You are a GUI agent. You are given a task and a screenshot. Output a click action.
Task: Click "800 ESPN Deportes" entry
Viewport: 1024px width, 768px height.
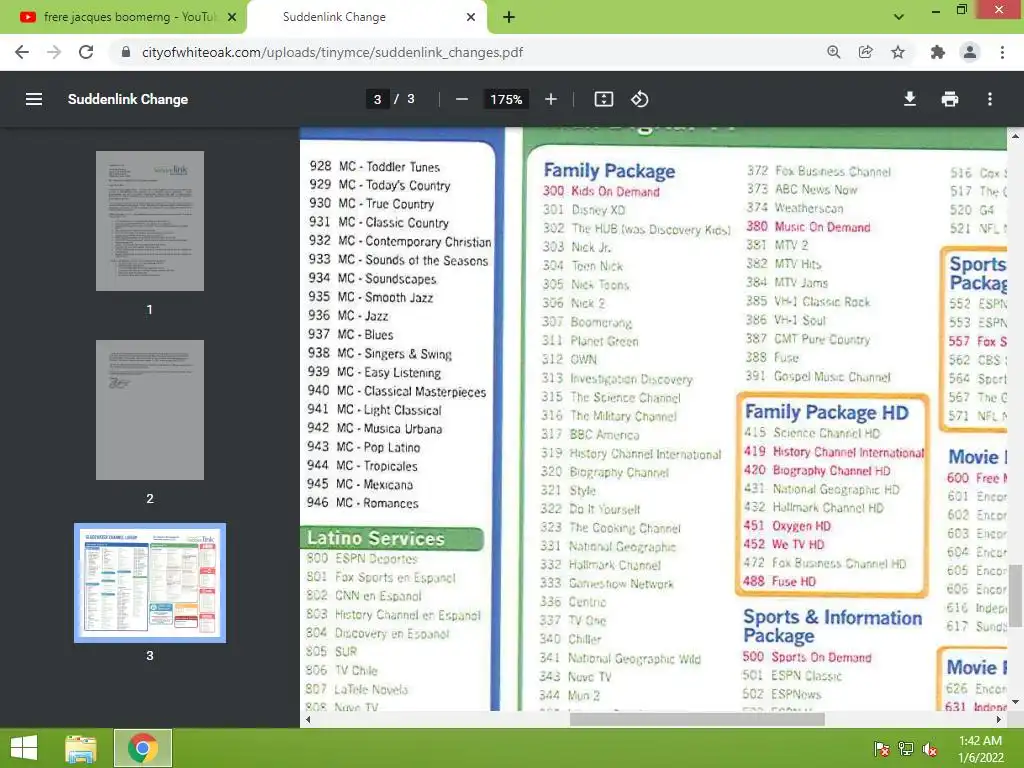(362, 558)
